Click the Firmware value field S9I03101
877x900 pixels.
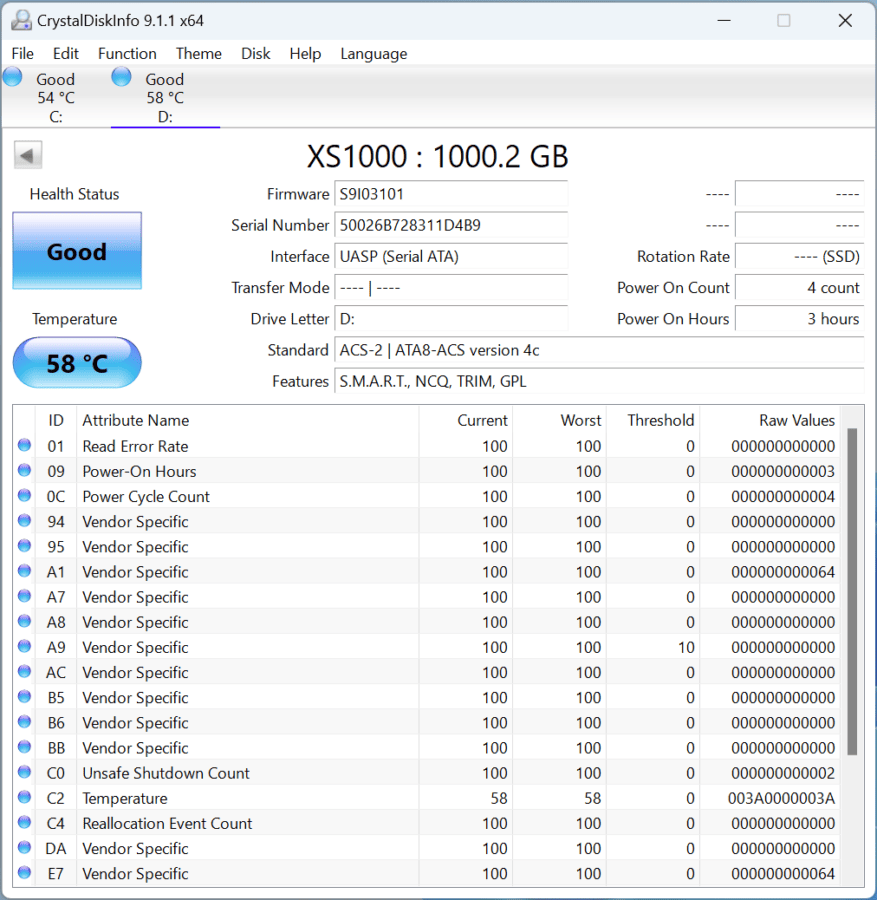[x=451, y=194]
